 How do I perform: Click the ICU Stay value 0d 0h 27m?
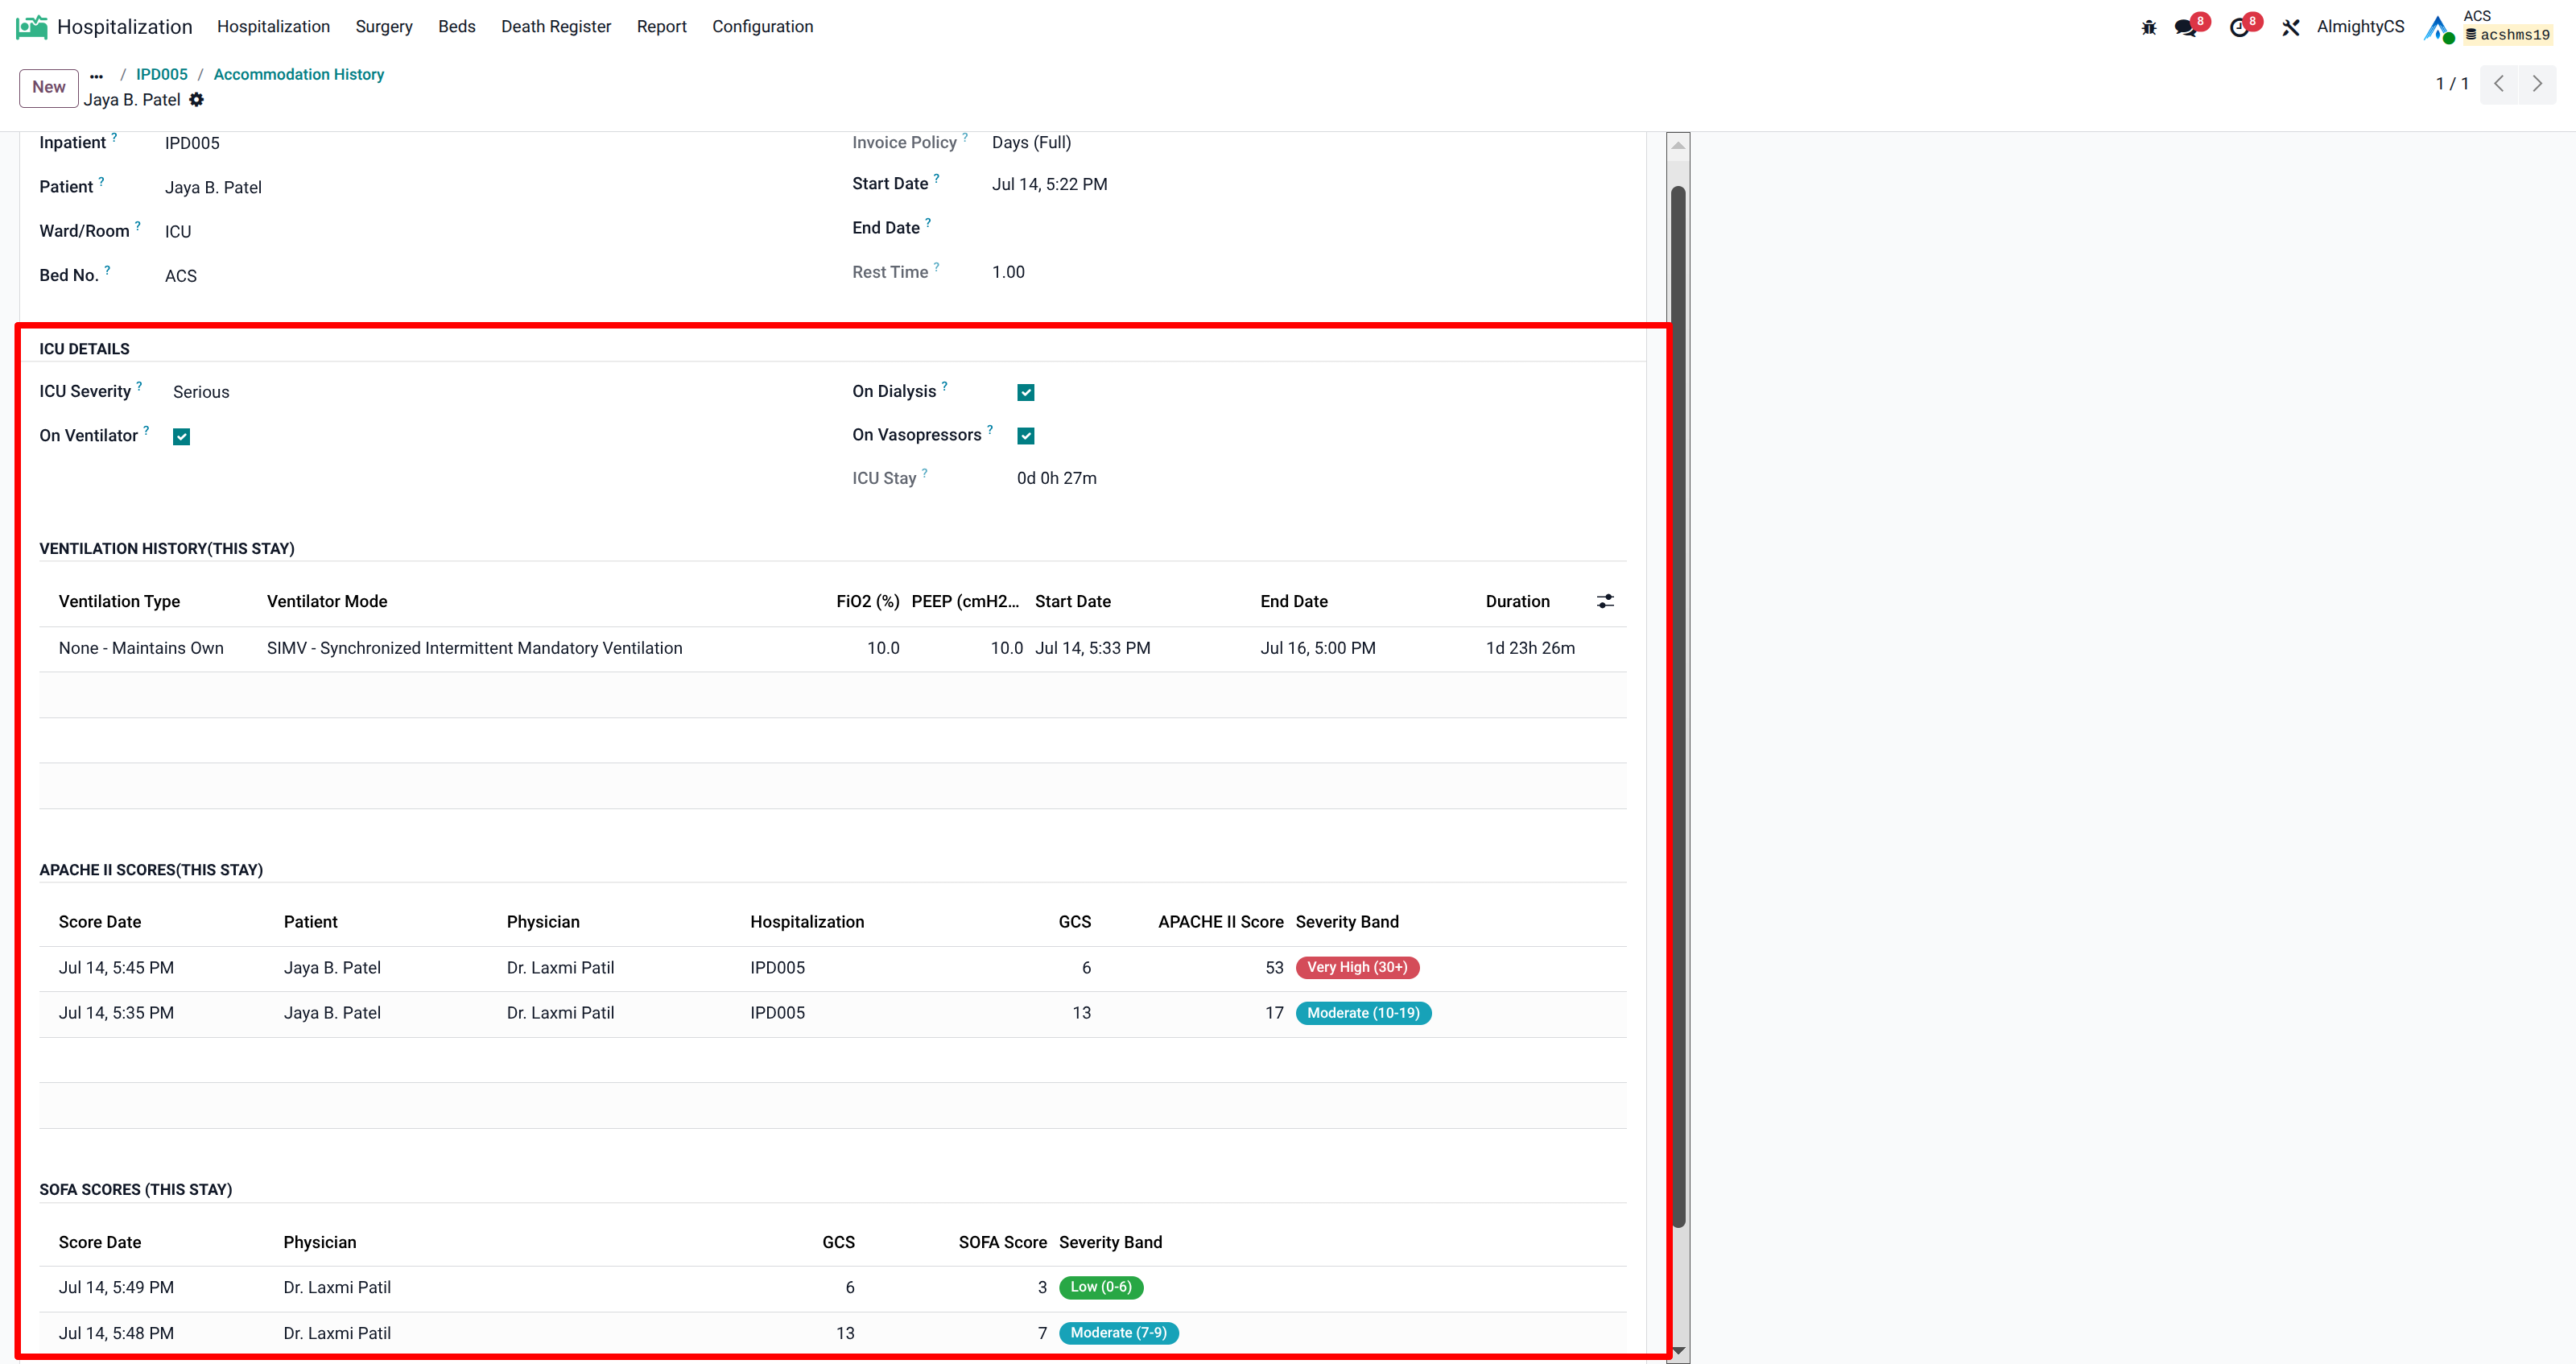pyautogui.click(x=1056, y=479)
